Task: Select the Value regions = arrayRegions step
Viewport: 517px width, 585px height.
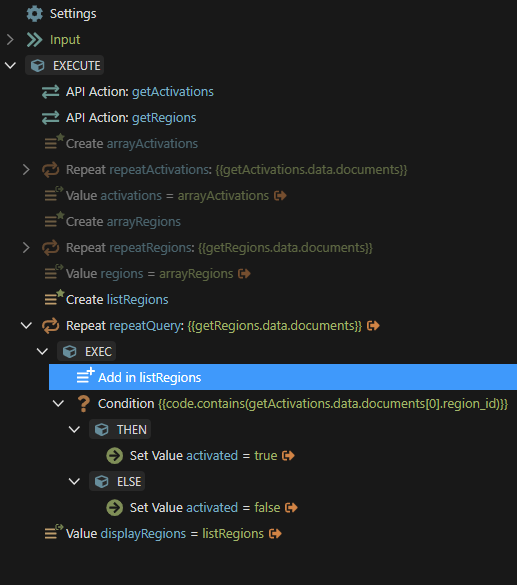Action: [149, 274]
